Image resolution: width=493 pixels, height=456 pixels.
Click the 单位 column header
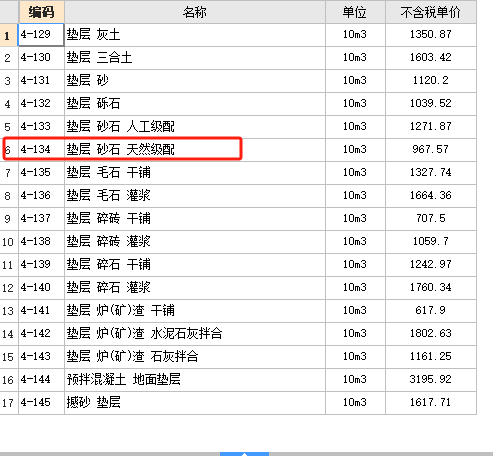pos(355,12)
